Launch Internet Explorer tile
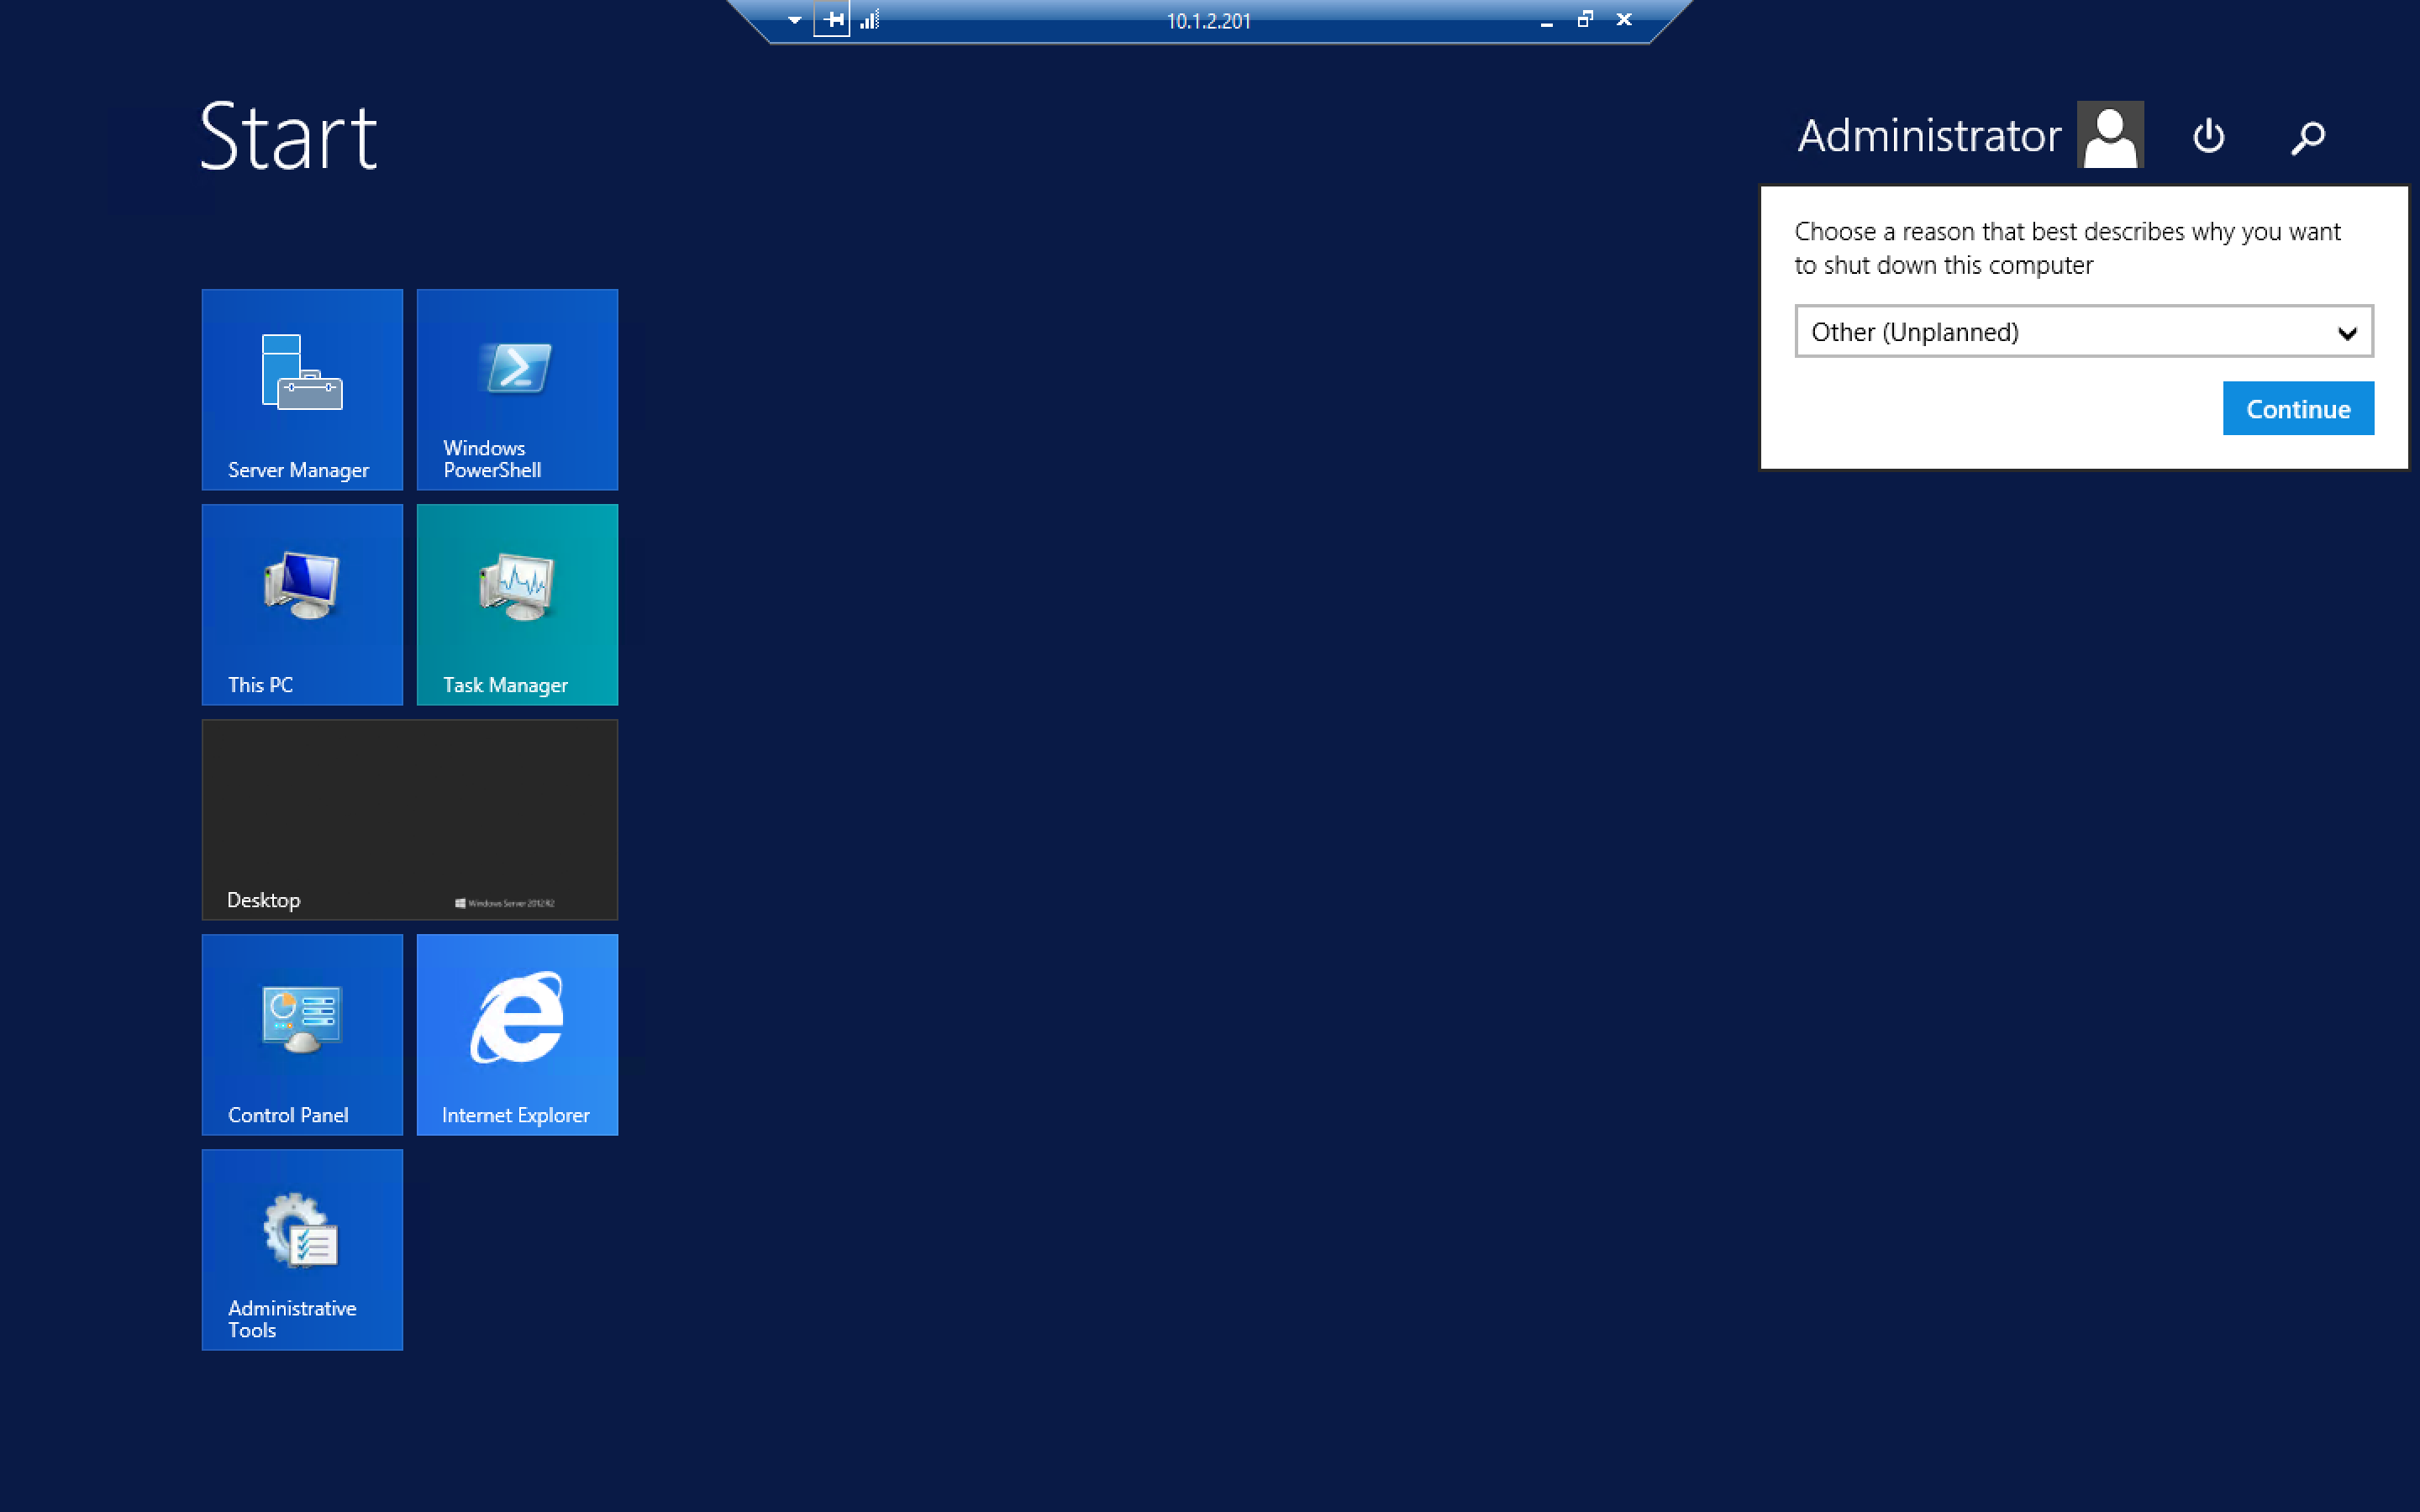 517,1034
